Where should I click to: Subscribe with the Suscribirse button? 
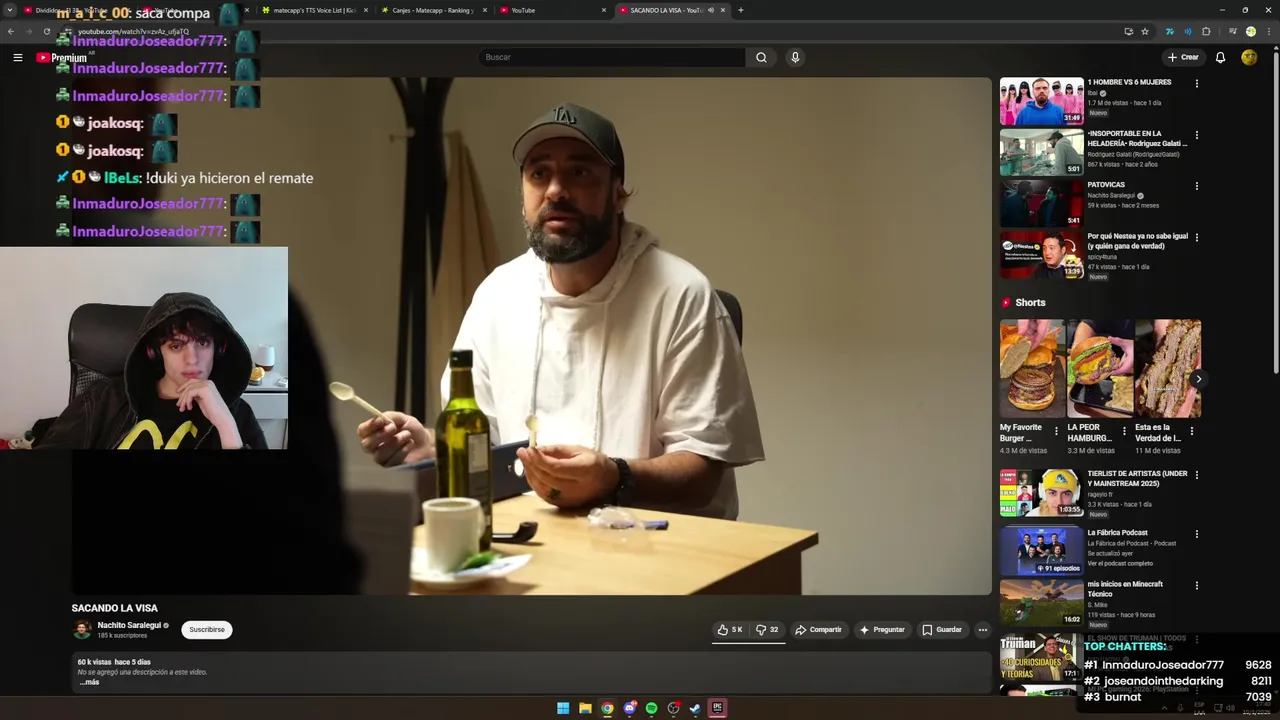coord(207,630)
